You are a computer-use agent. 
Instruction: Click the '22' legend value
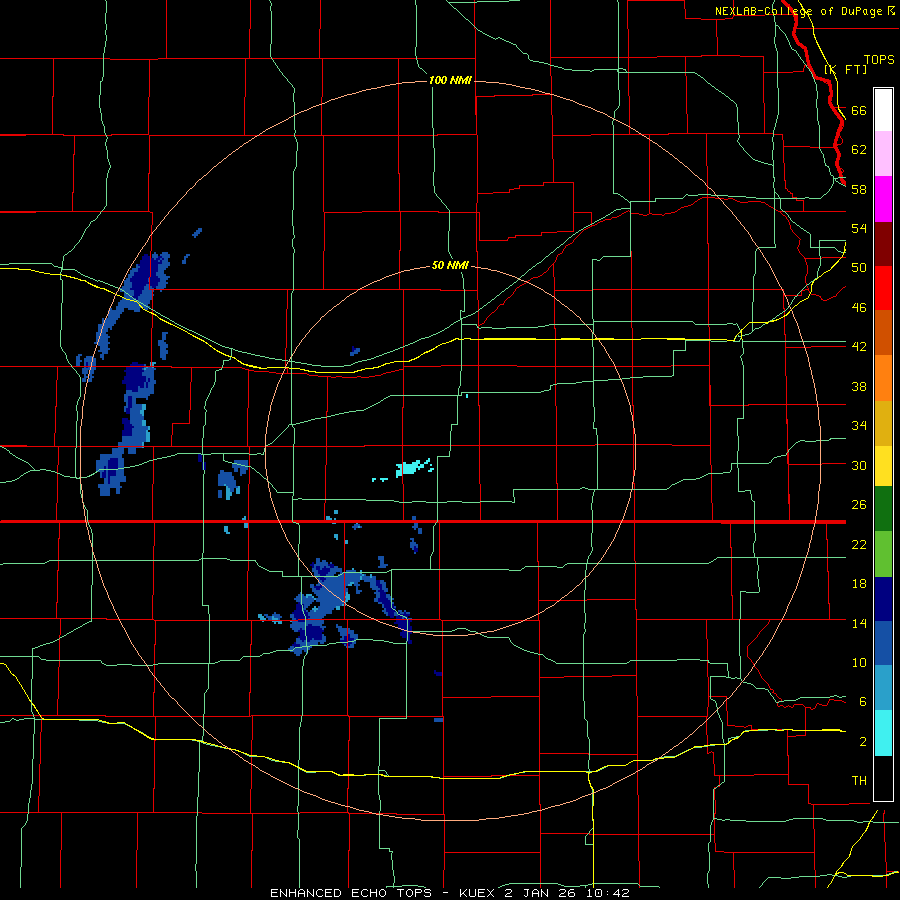click(859, 544)
